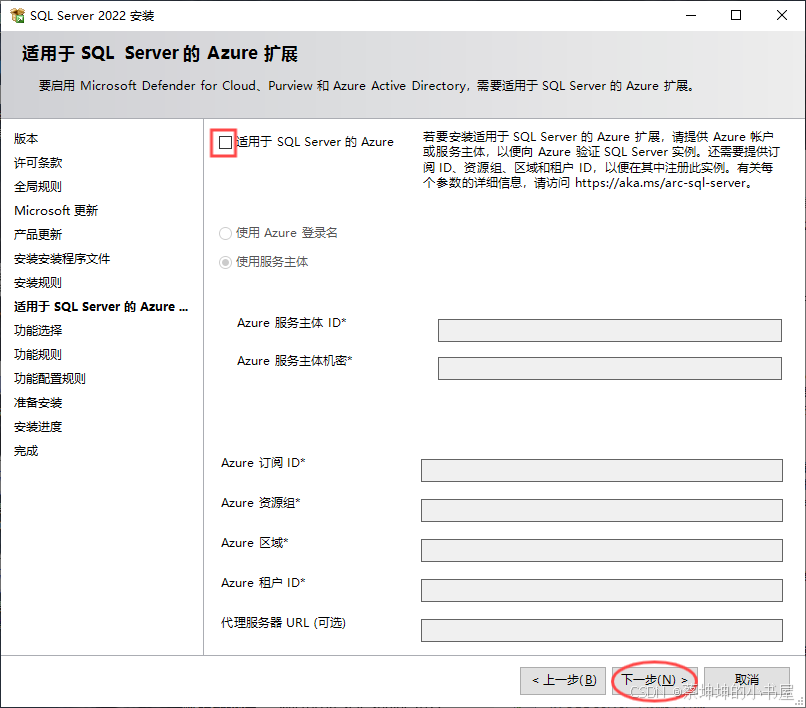Select the Microsoft 更新 step in sidebar
Image resolution: width=806 pixels, height=708 pixels.
coord(56,211)
